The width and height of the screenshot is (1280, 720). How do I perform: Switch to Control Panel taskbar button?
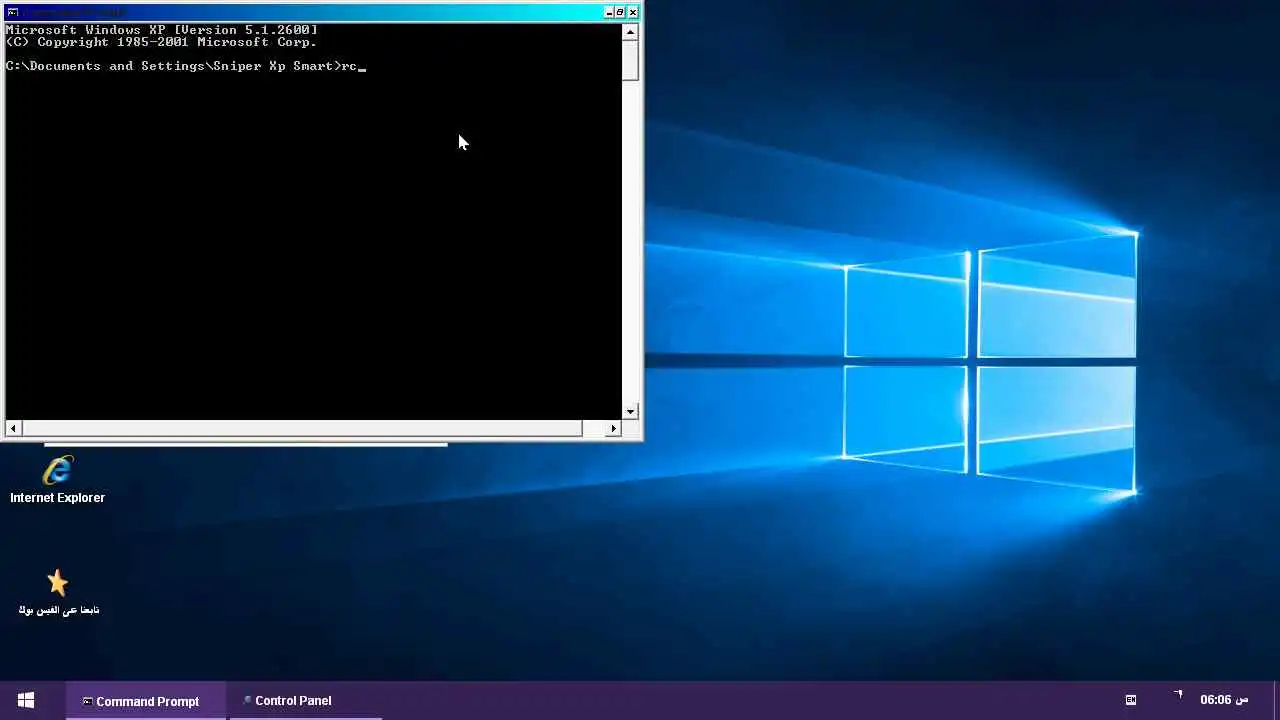306,701
